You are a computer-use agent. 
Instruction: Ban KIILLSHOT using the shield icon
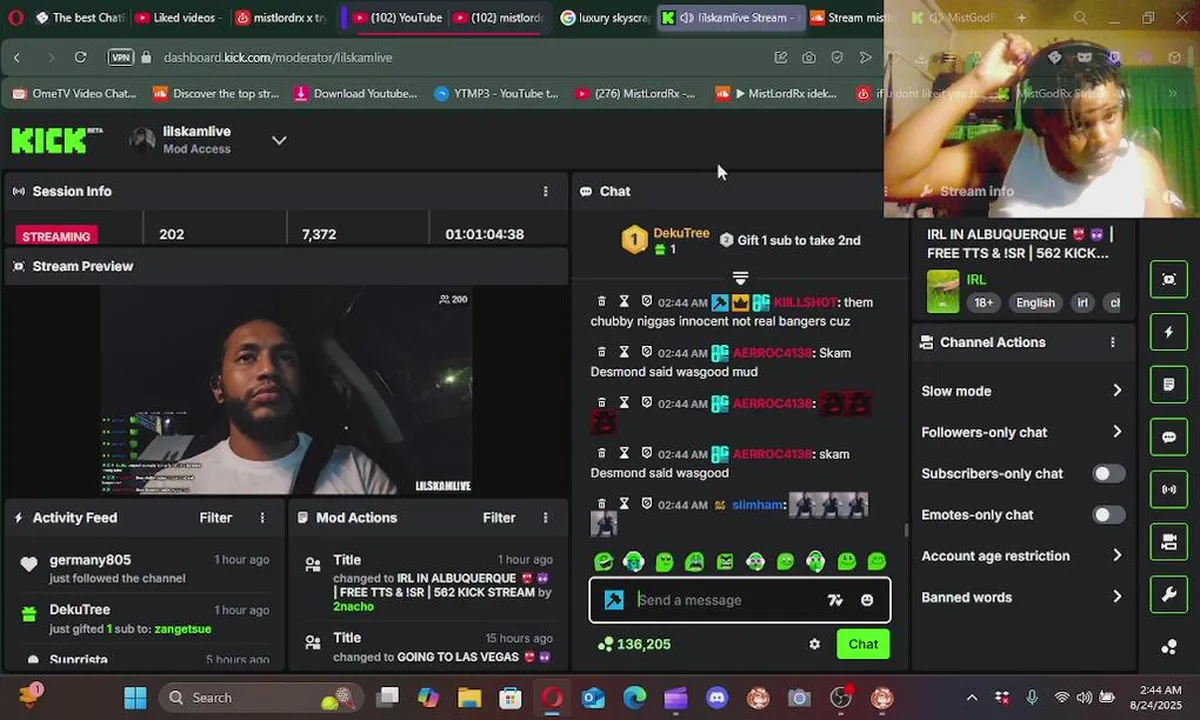pos(646,301)
